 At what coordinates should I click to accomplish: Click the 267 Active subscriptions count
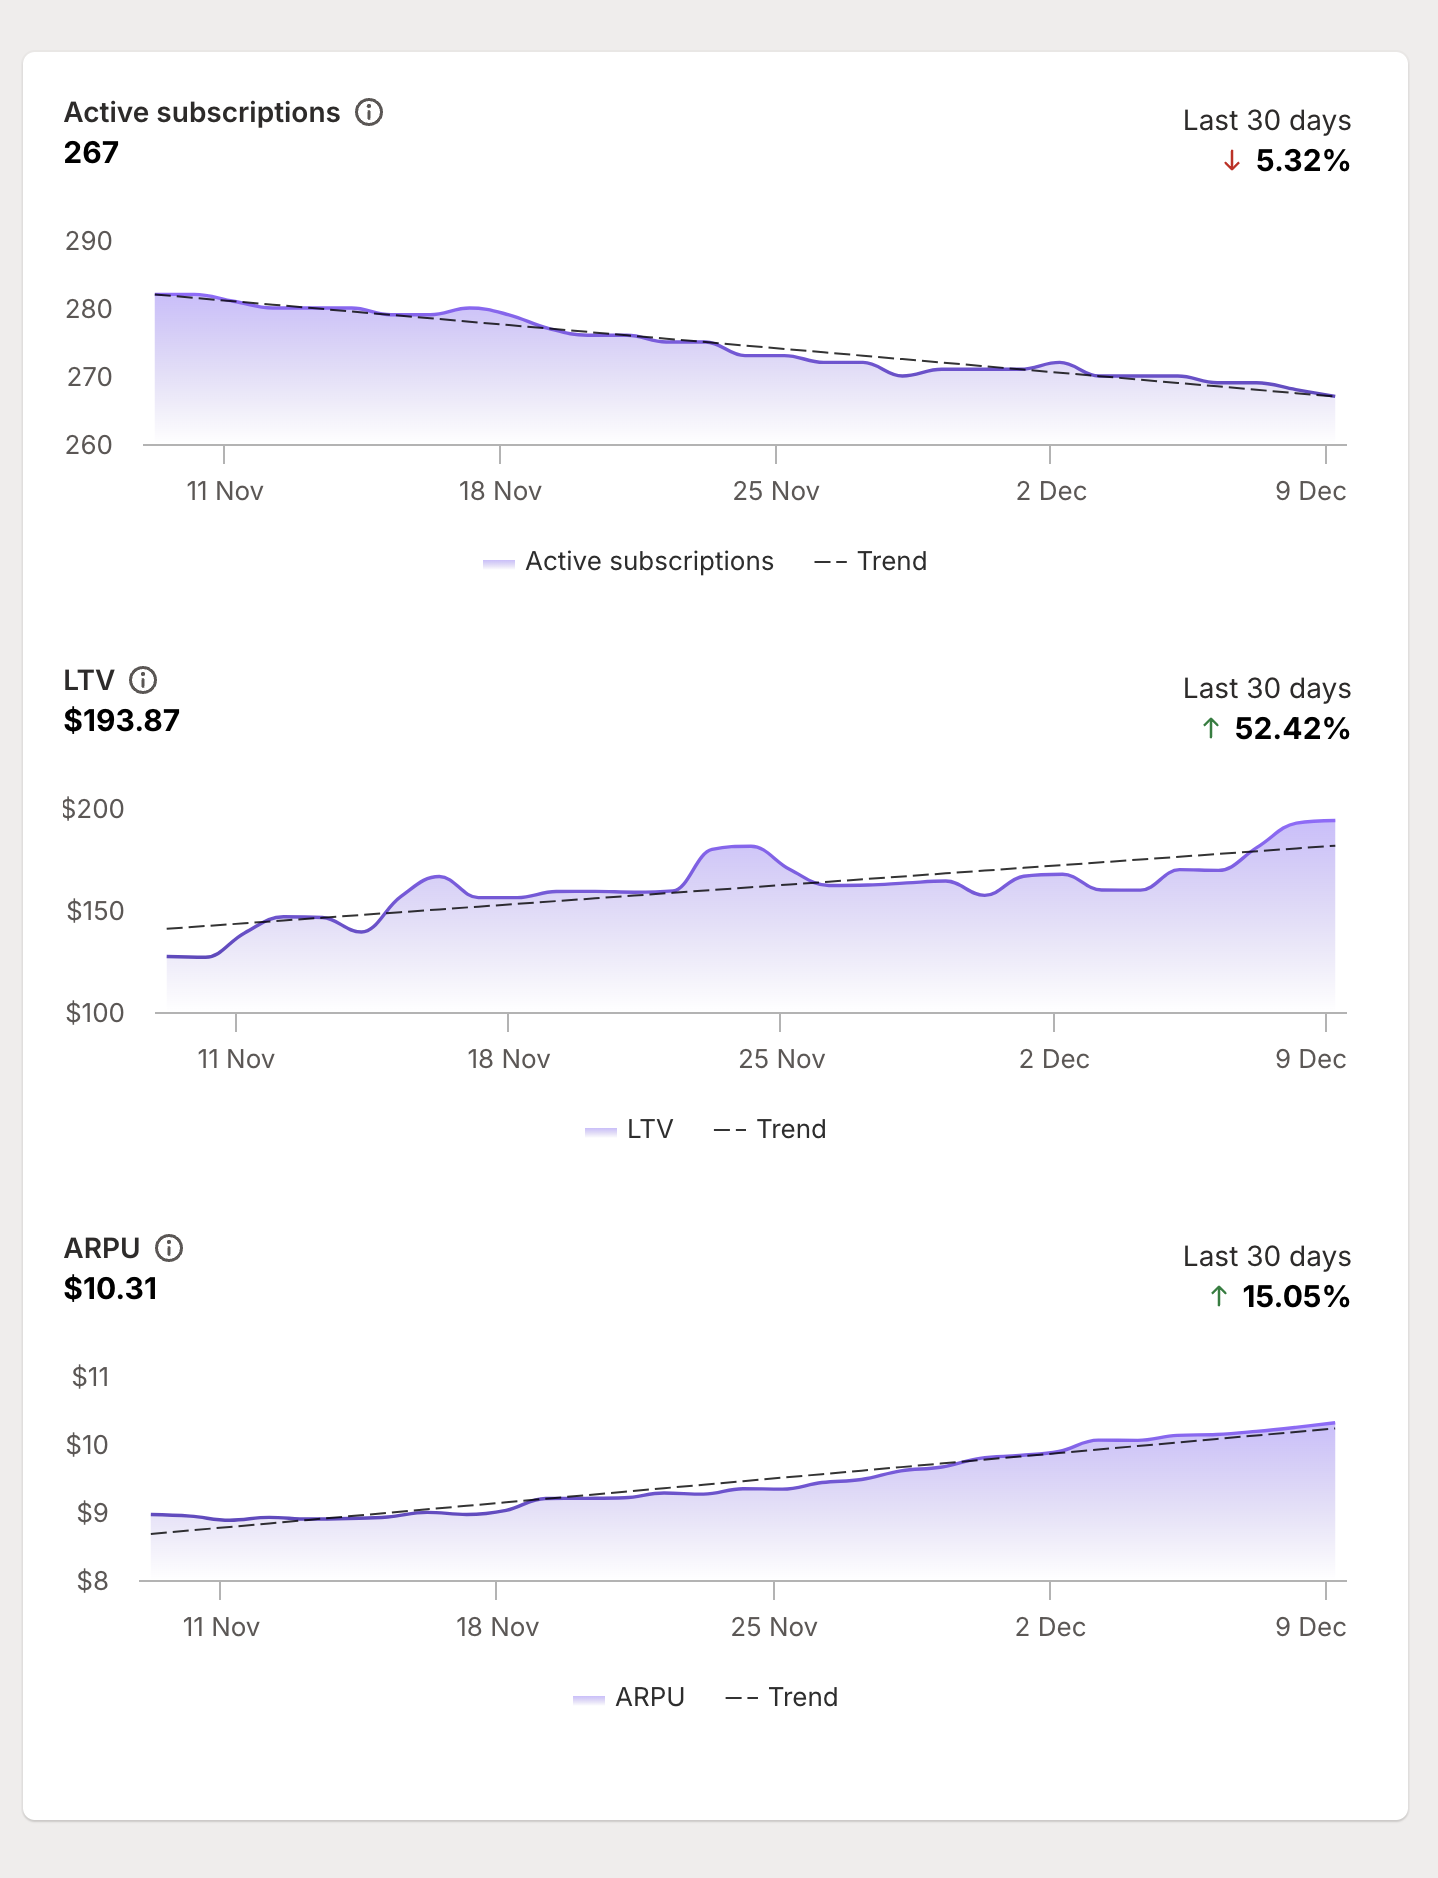tap(90, 152)
